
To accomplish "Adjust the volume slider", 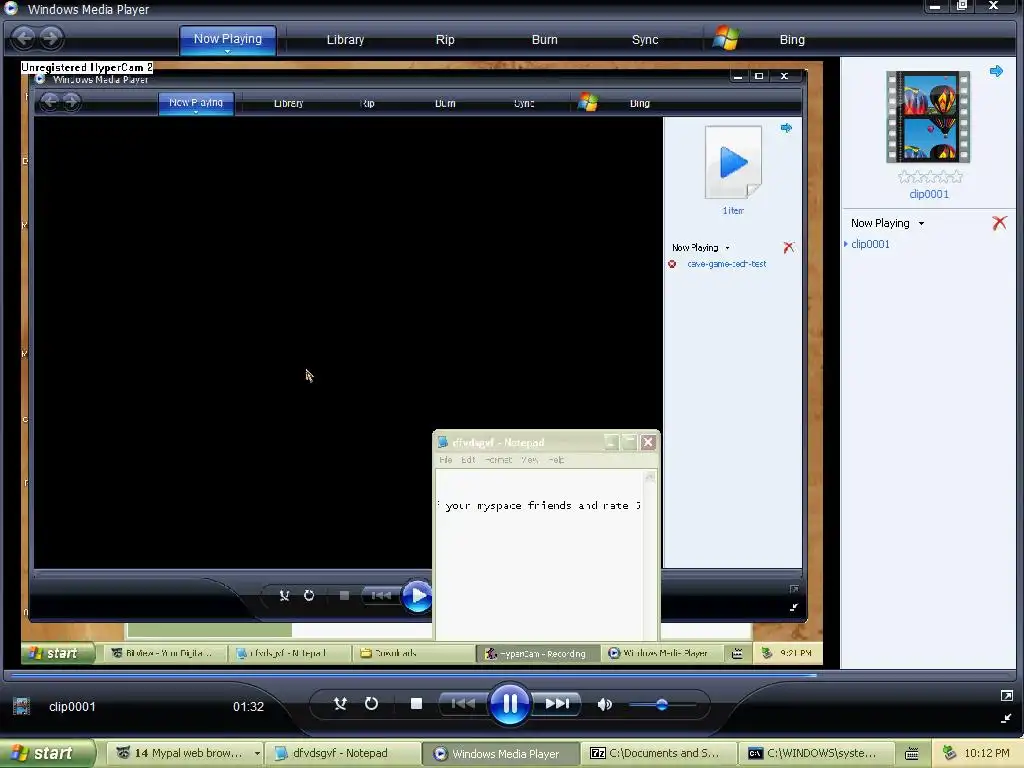I will point(662,705).
